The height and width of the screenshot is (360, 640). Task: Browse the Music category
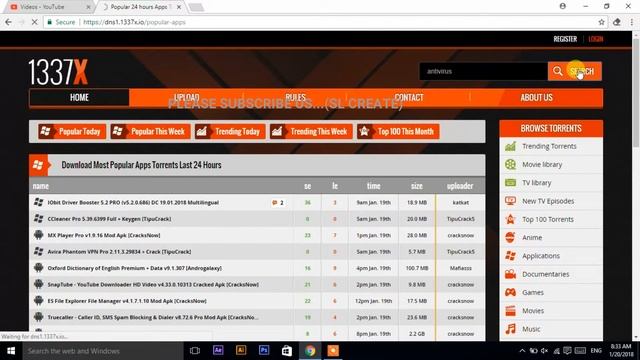[531, 329]
